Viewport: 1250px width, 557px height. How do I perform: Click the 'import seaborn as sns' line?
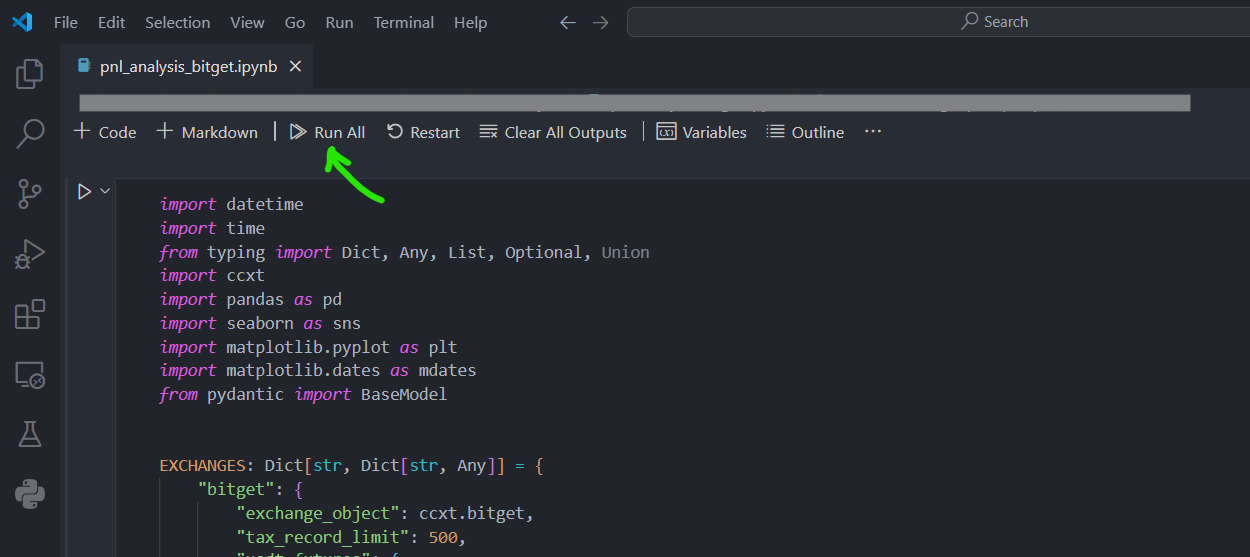[260, 323]
